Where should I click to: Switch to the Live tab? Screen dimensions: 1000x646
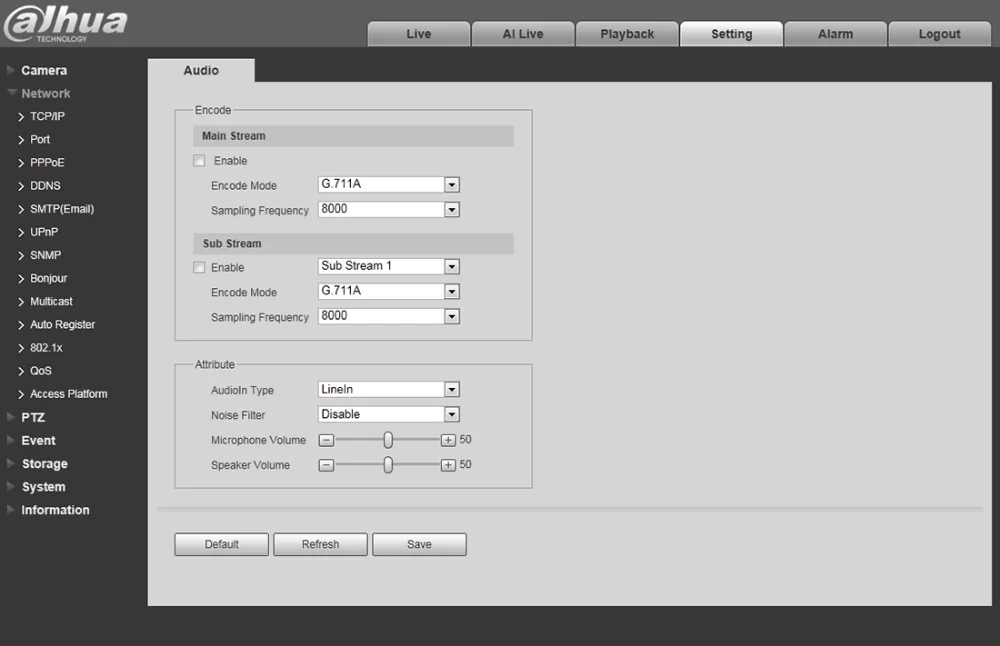click(419, 34)
